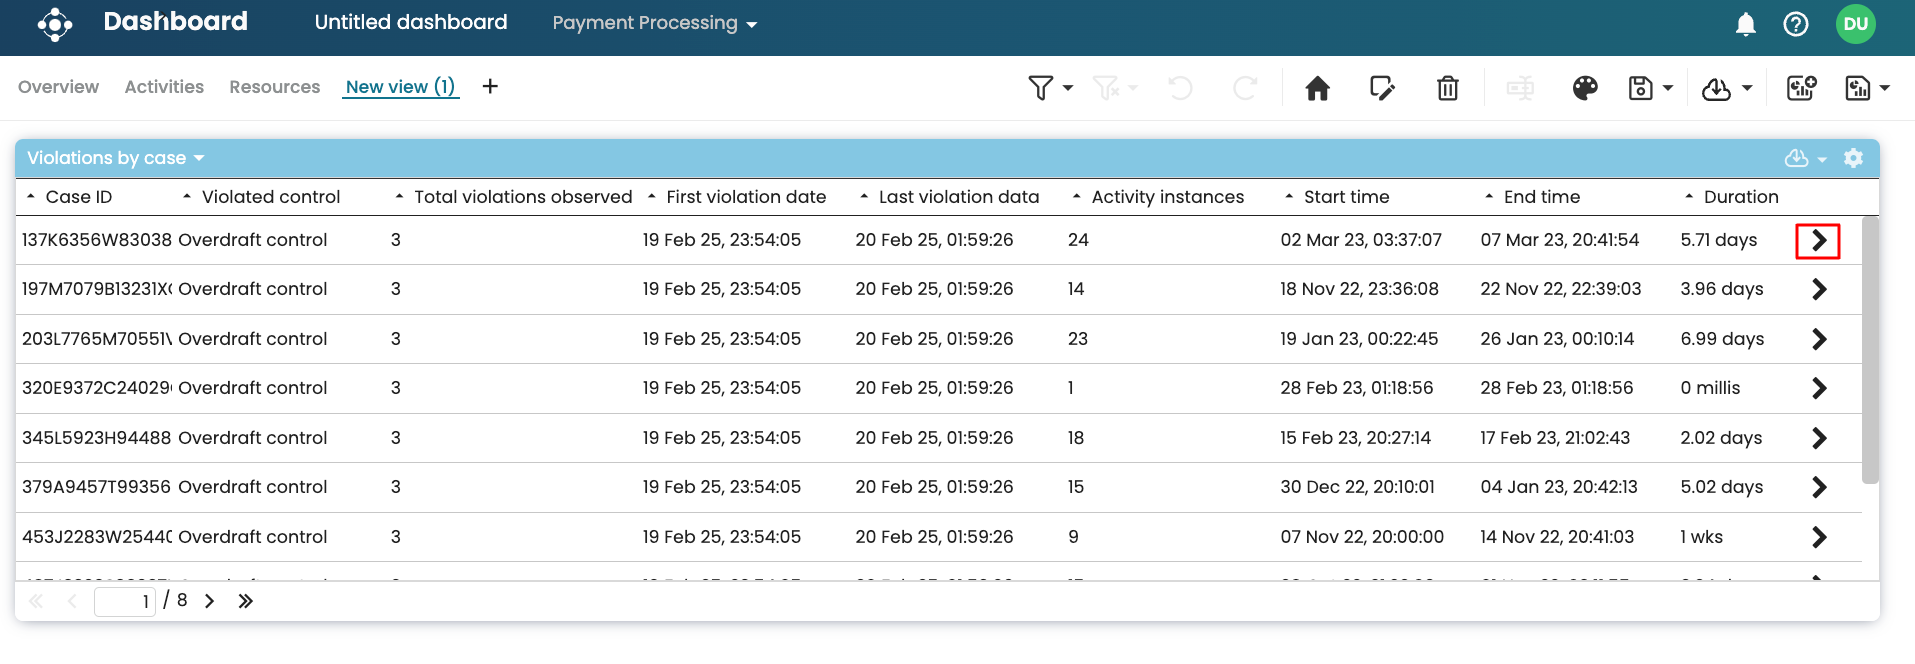Click the page number input field
Screen dimensions: 1915x664
coord(125,601)
